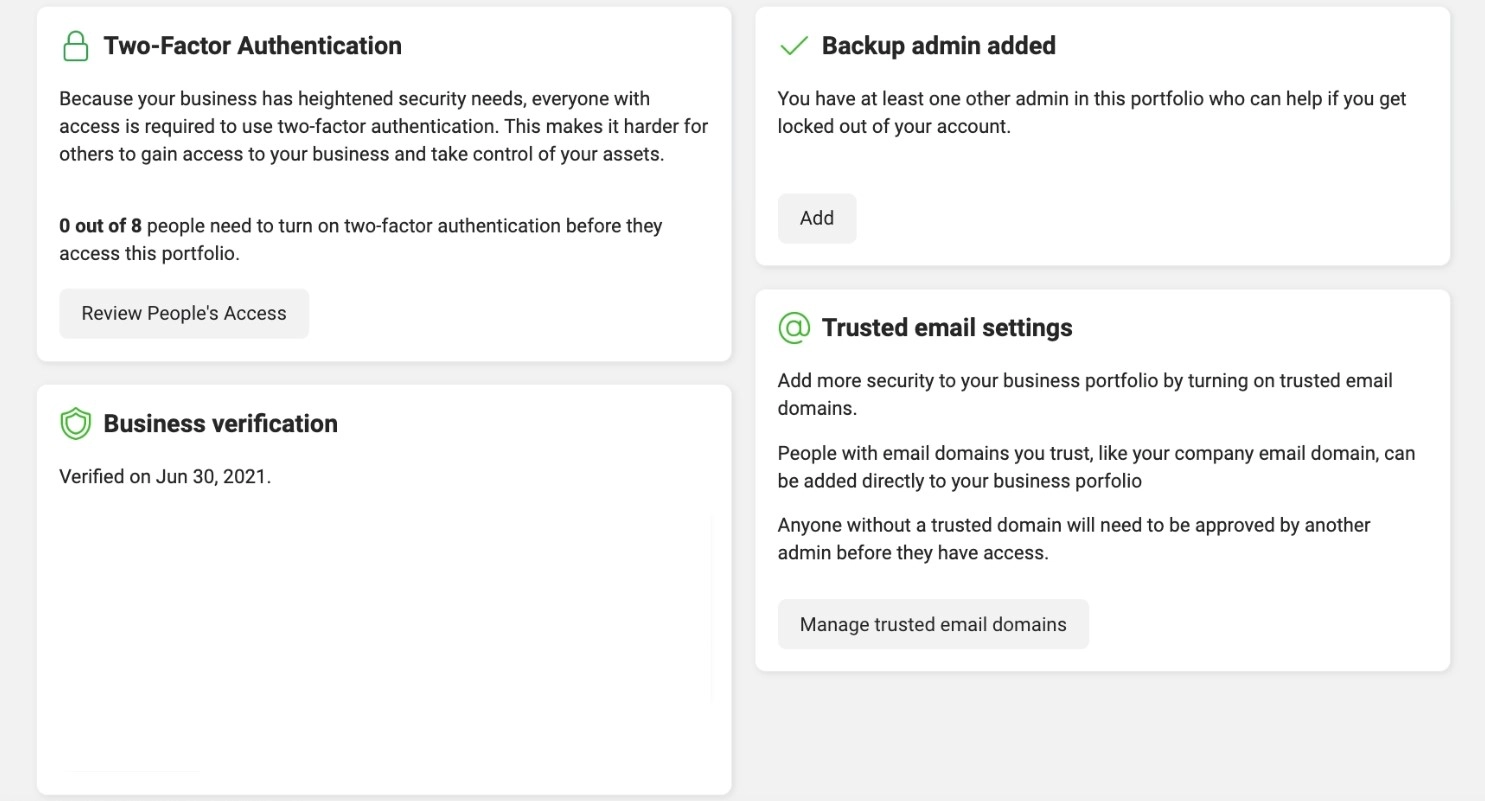Viewport: 1485px width, 801px height.
Task: Select the Backup admin added heading
Action: 939,46
